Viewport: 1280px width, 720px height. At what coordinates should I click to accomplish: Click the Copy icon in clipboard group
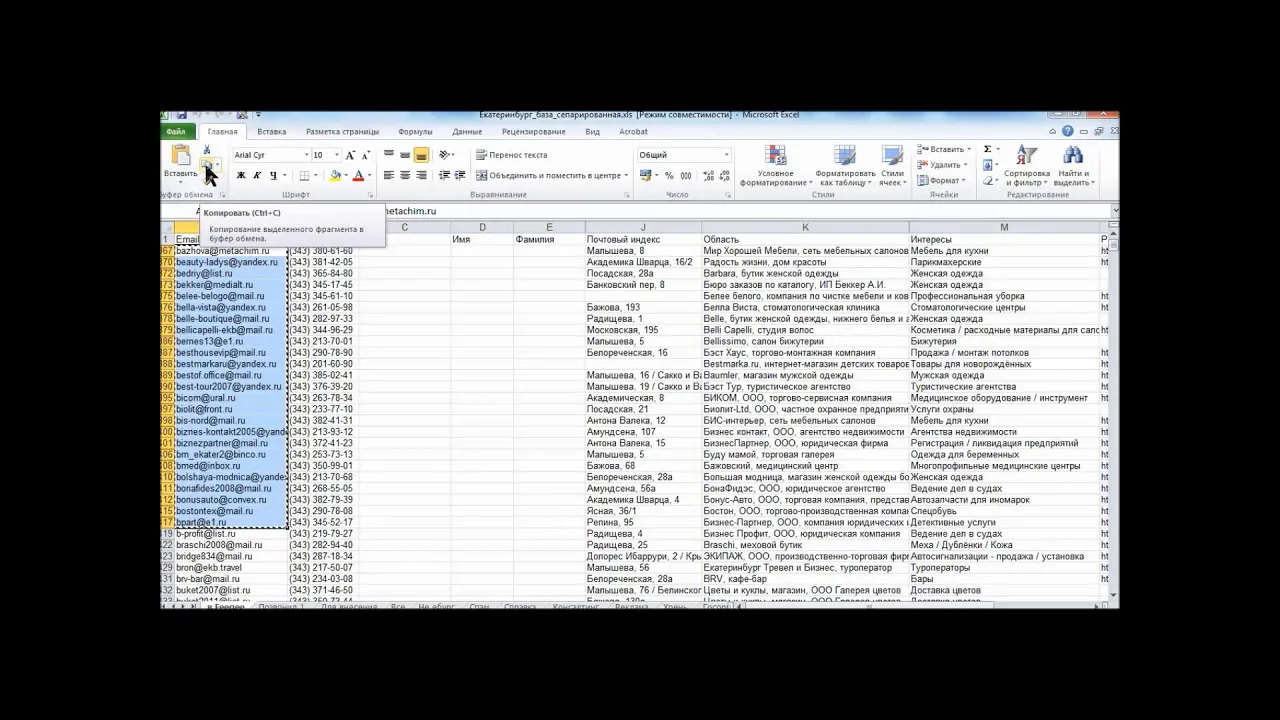coord(207,164)
